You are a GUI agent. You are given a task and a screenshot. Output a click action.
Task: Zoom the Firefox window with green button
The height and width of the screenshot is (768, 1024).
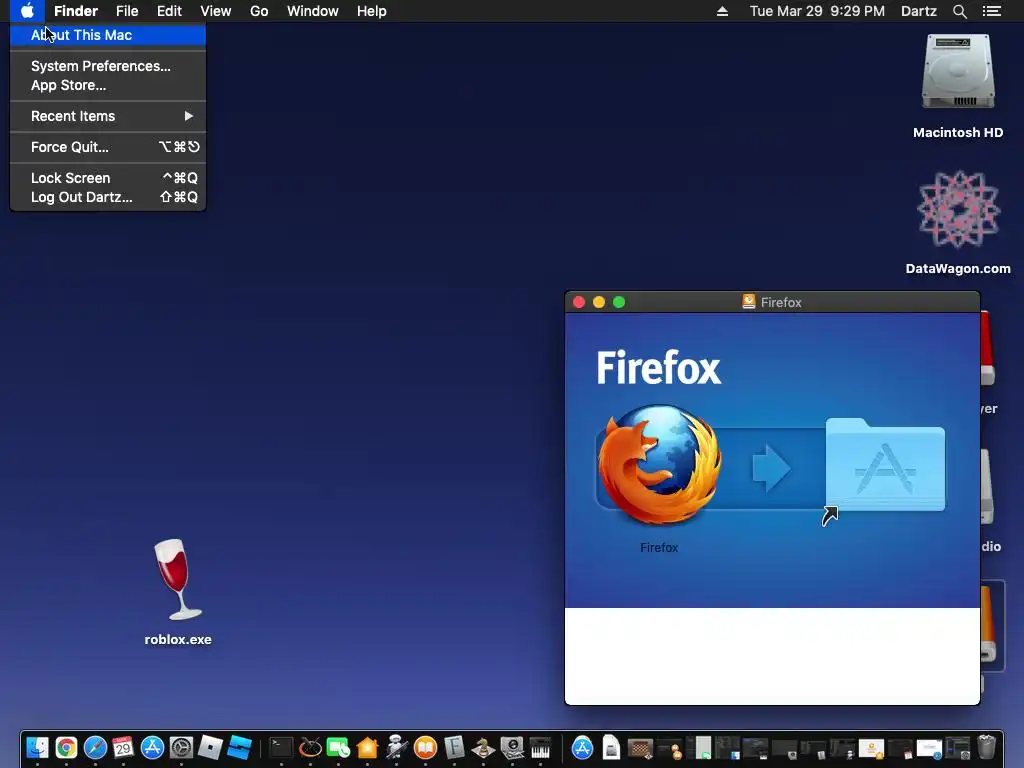point(619,302)
